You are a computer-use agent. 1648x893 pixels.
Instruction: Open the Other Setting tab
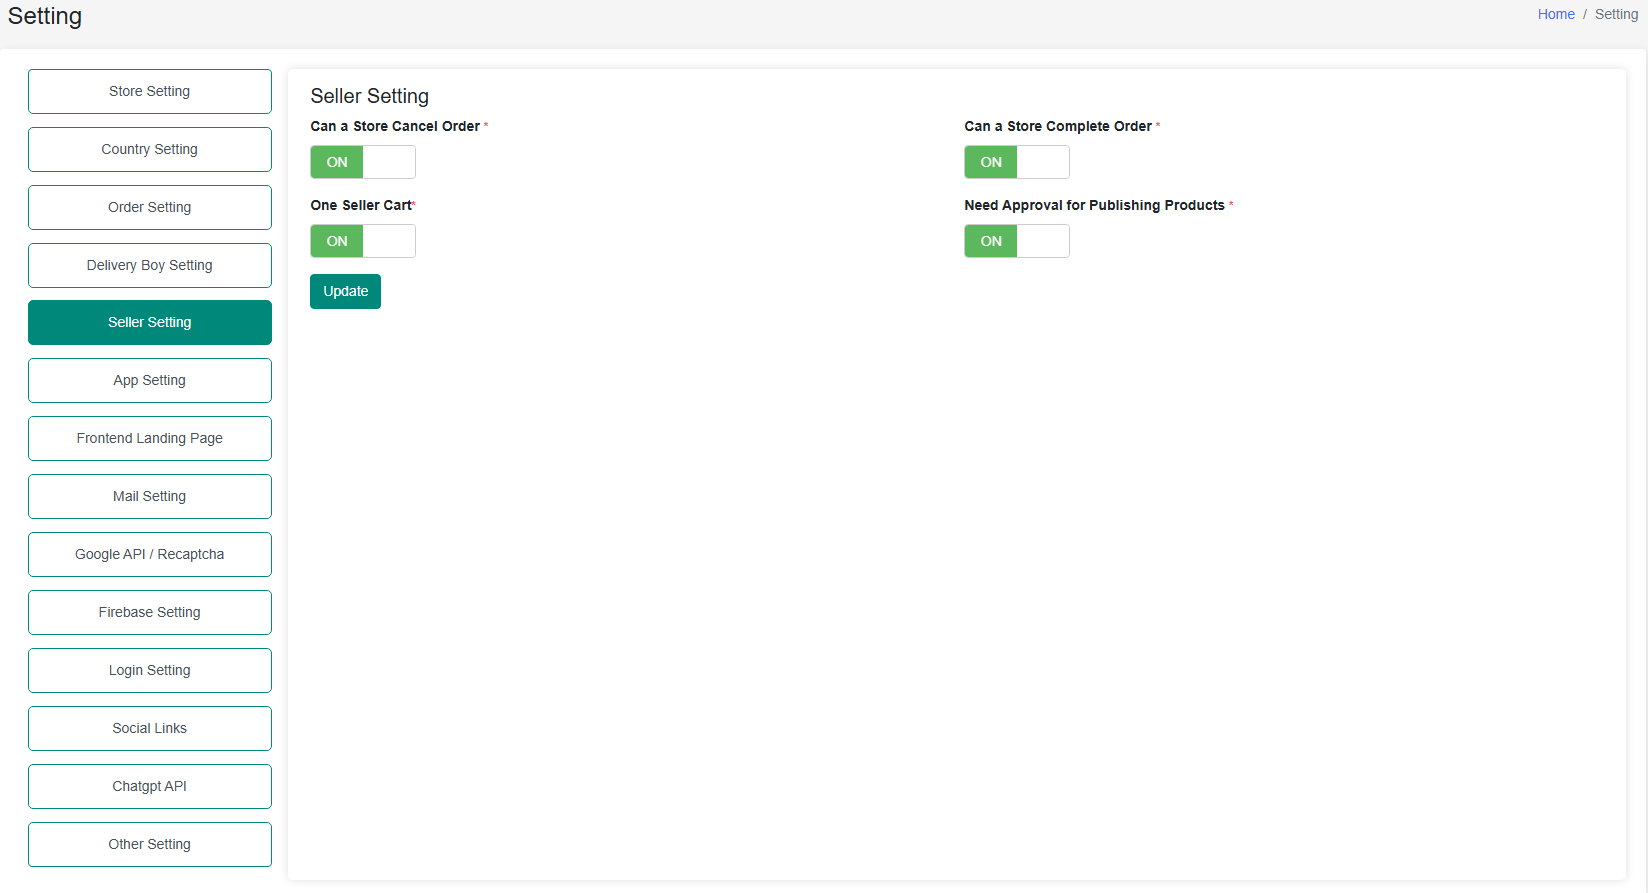pos(150,844)
